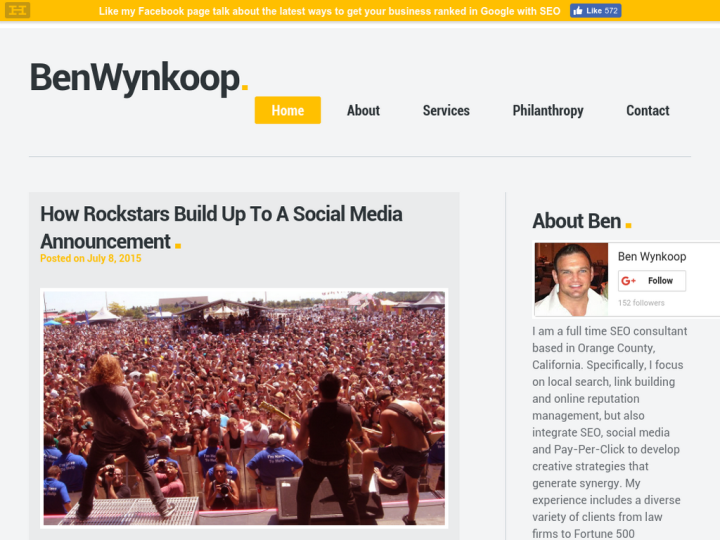Screen dimensions: 720x540
Task: Navigate to the Contact page
Action: pyautogui.click(x=647, y=110)
